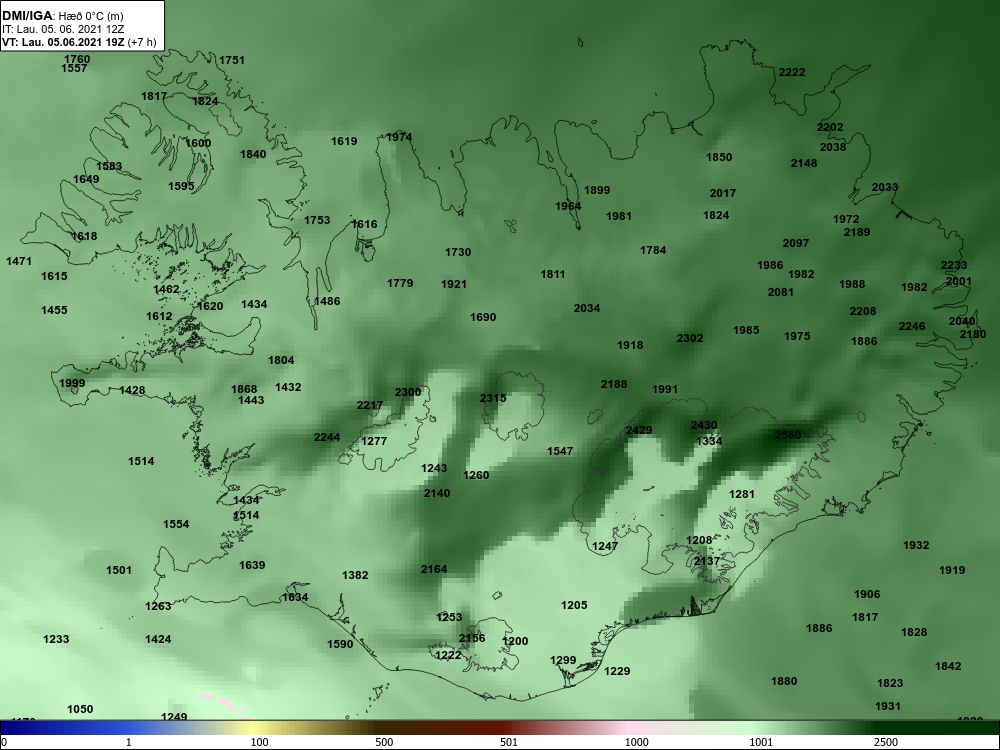Click the 1281 value label
Screen dimensions: 1000x750
click(742, 494)
